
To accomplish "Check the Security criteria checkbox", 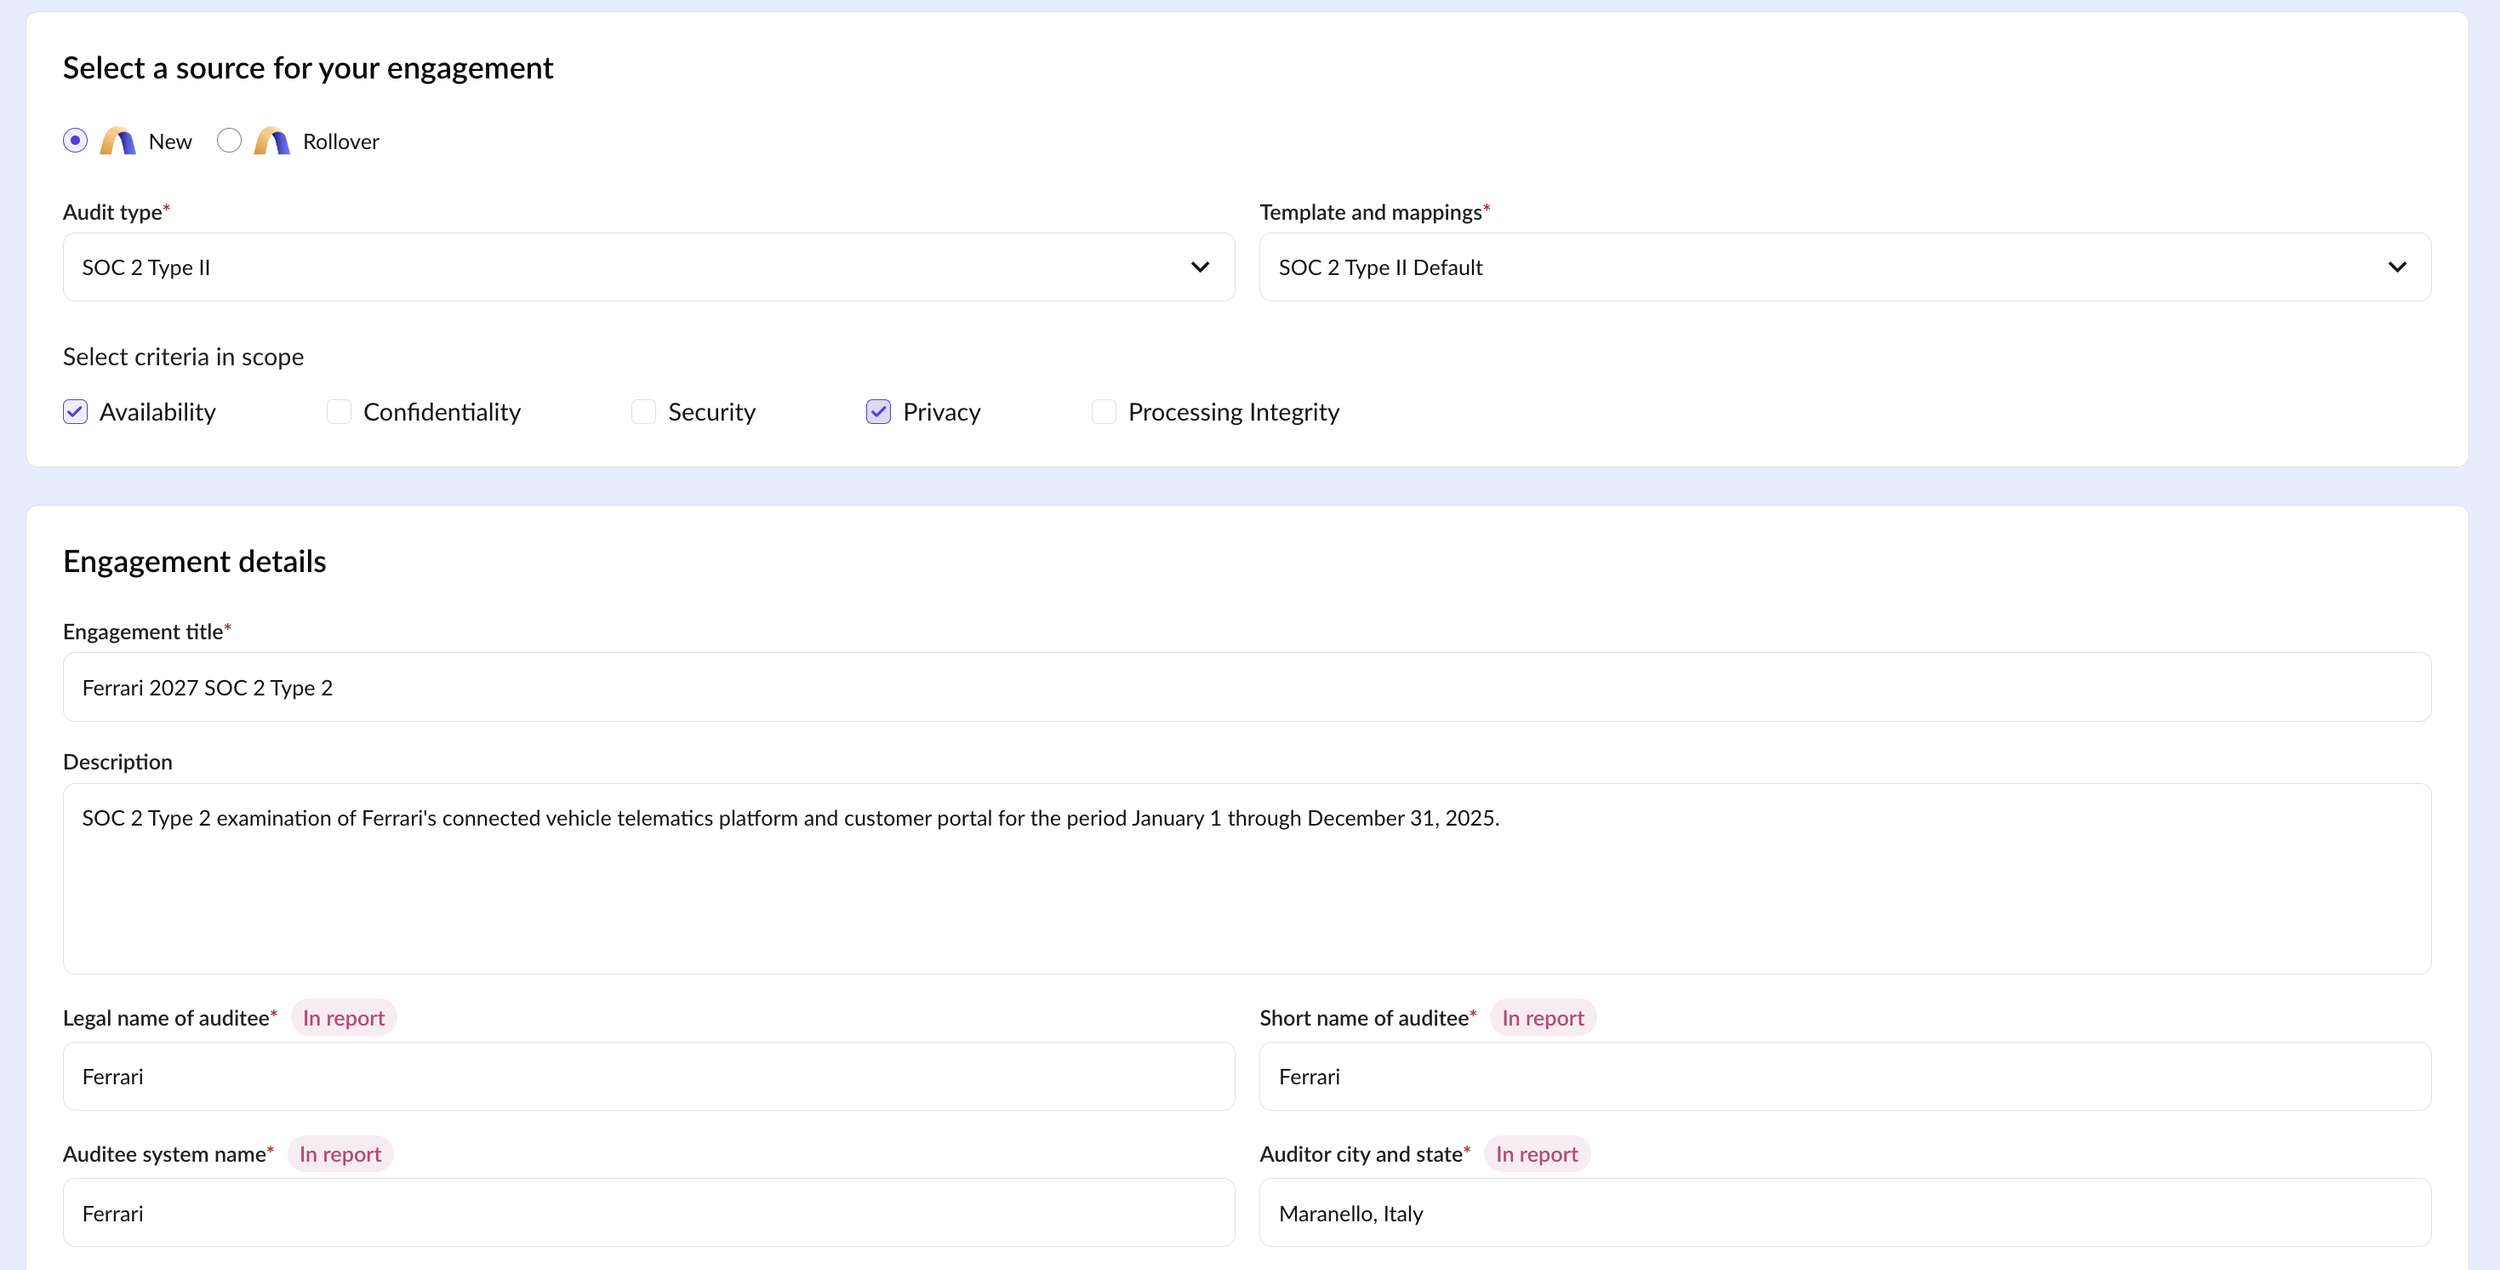I will [x=643, y=412].
